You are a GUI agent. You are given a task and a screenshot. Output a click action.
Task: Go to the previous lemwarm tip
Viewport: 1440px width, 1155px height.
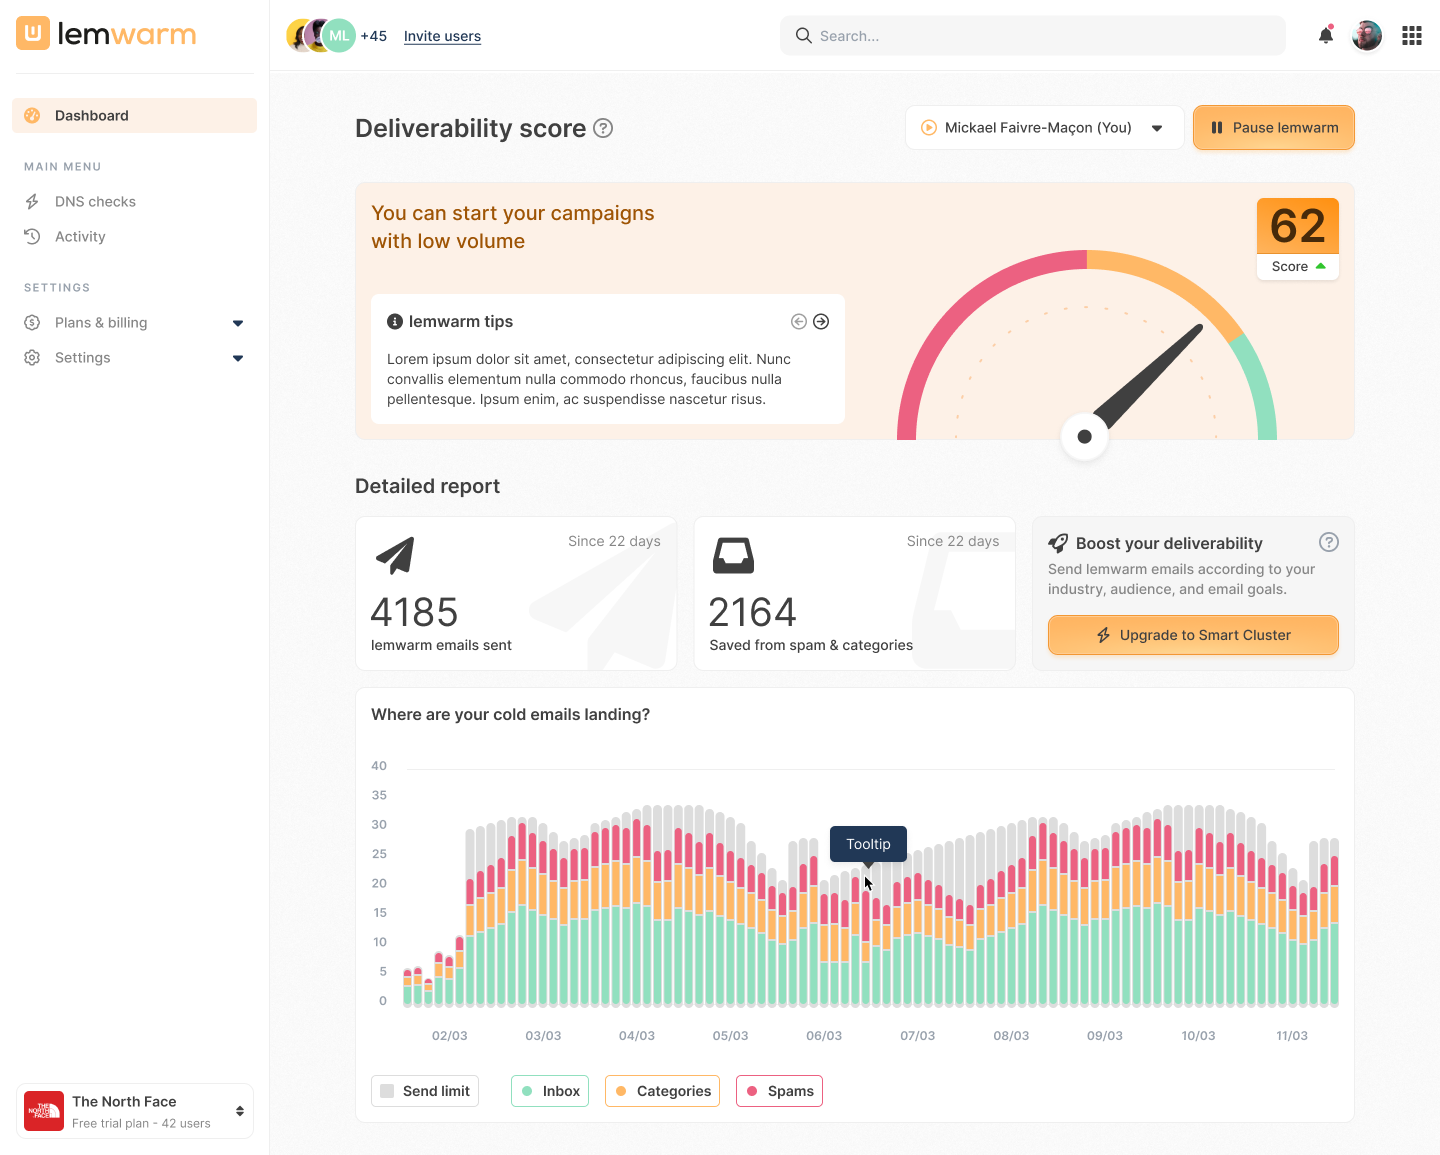tap(798, 322)
